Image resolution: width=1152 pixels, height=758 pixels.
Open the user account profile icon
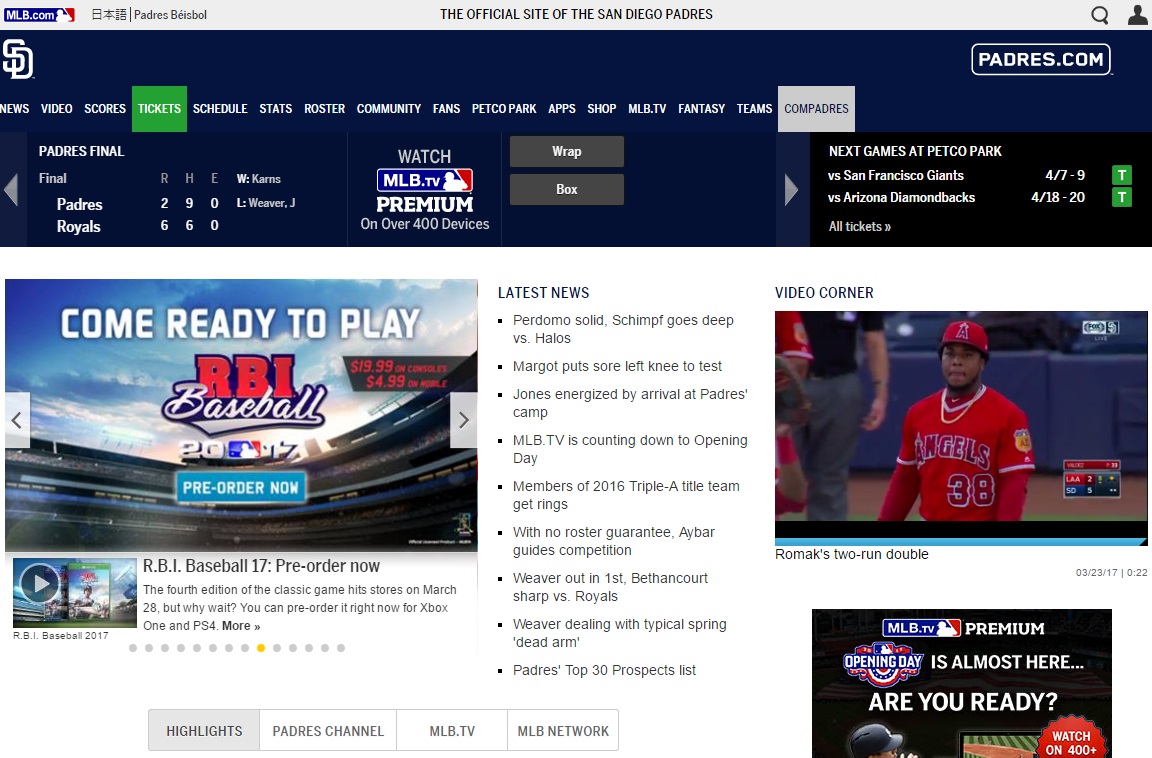coord(1137,15)
